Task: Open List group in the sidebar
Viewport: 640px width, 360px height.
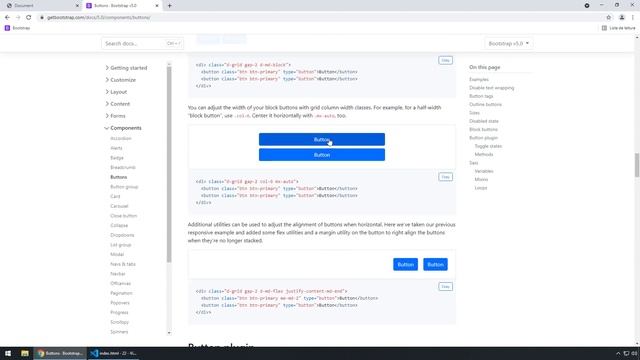Action: click(121, 245)
